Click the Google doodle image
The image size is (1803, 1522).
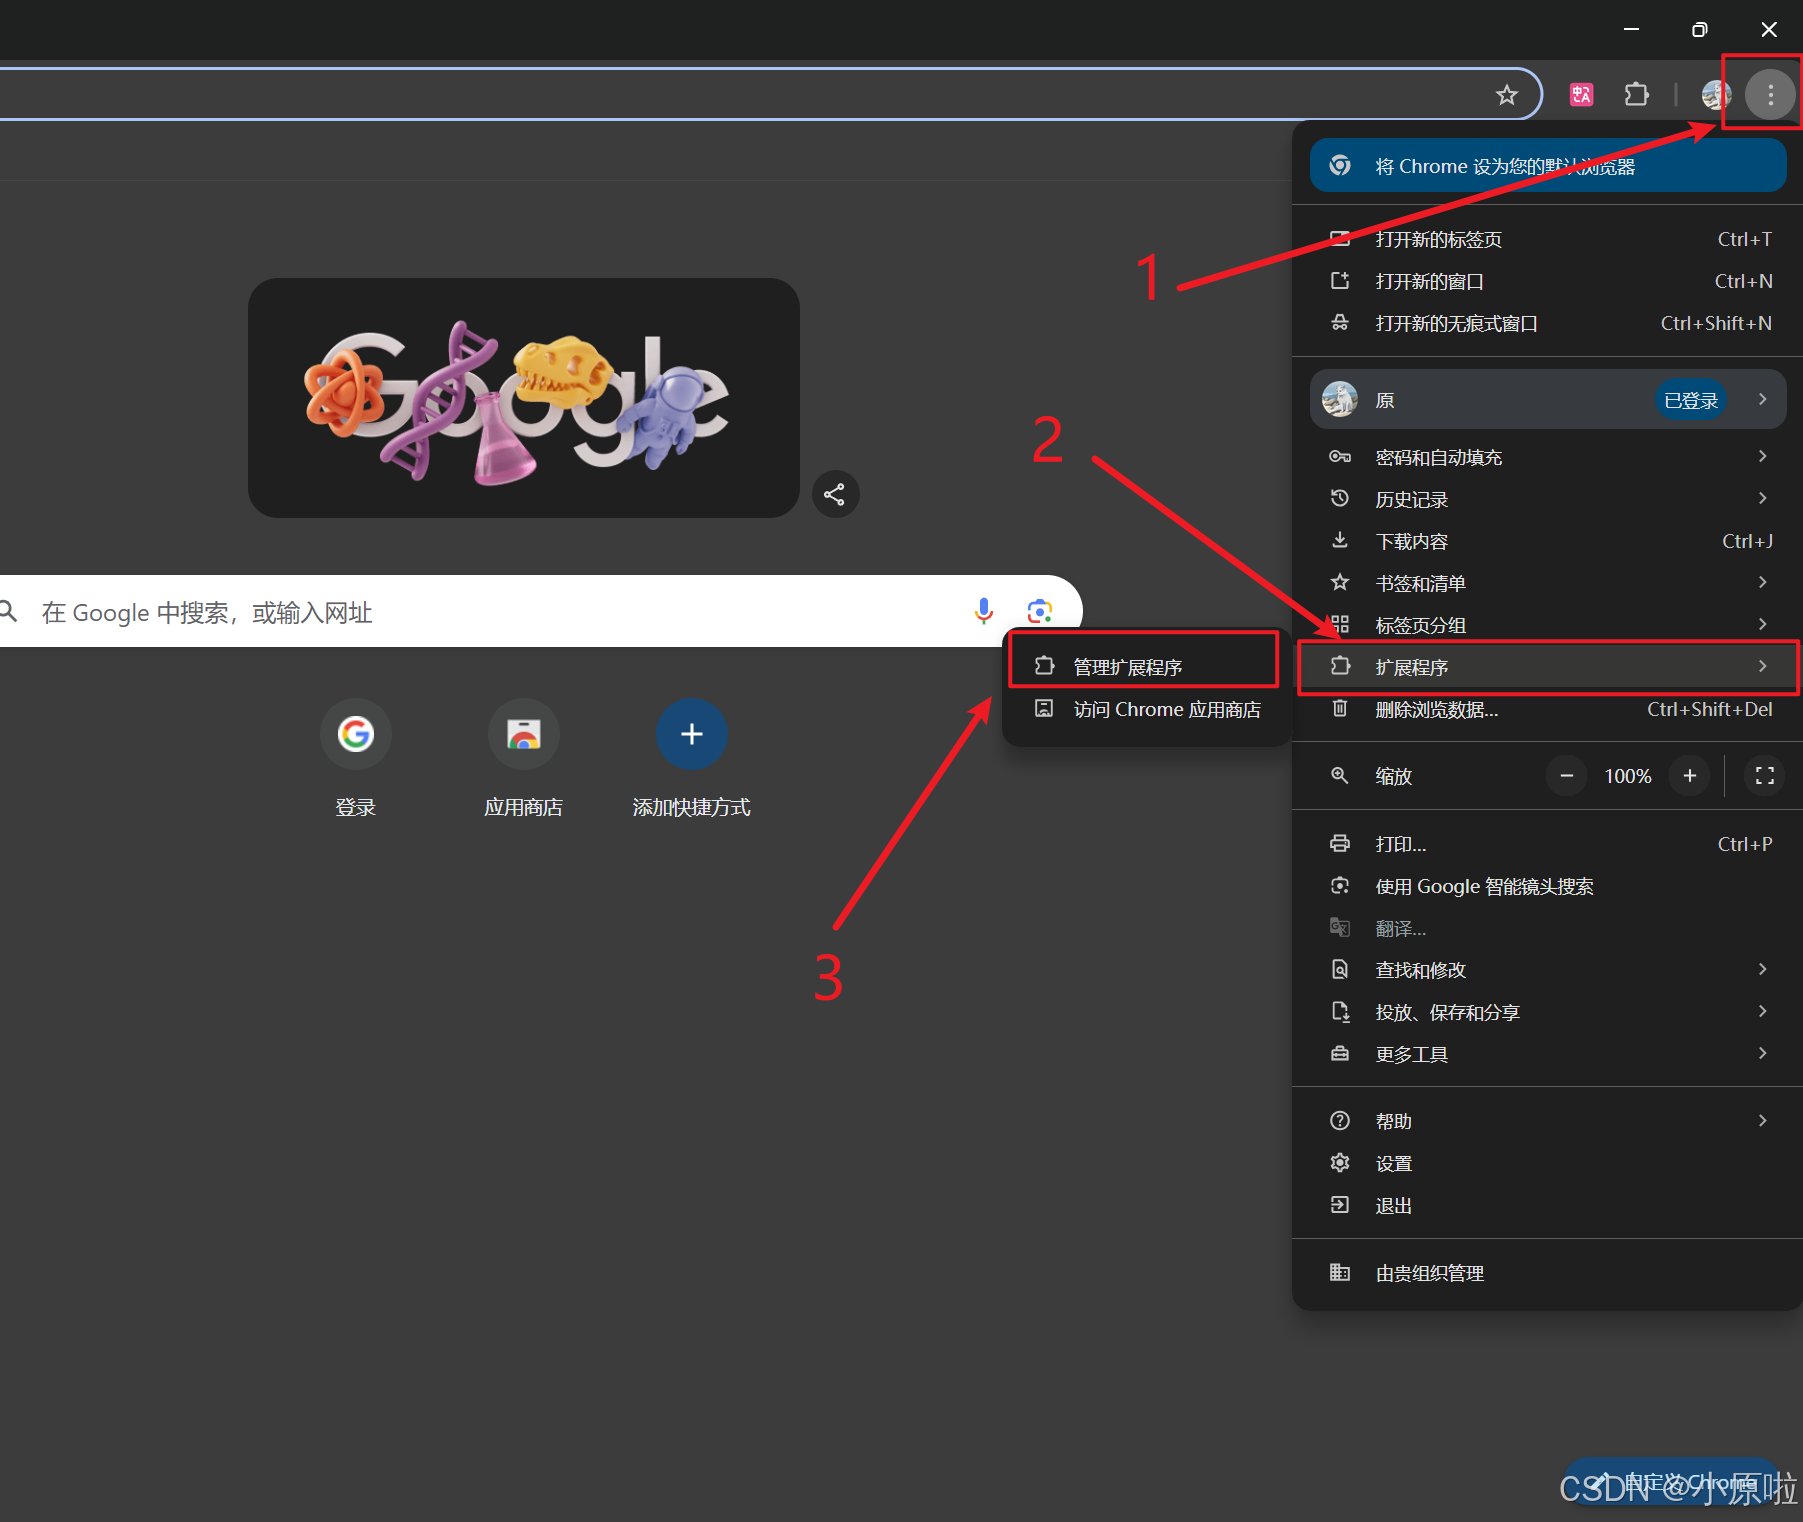(523, 398)
